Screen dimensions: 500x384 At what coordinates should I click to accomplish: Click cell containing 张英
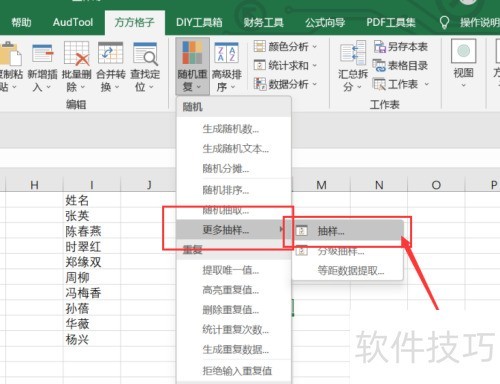tap(92, 215)
